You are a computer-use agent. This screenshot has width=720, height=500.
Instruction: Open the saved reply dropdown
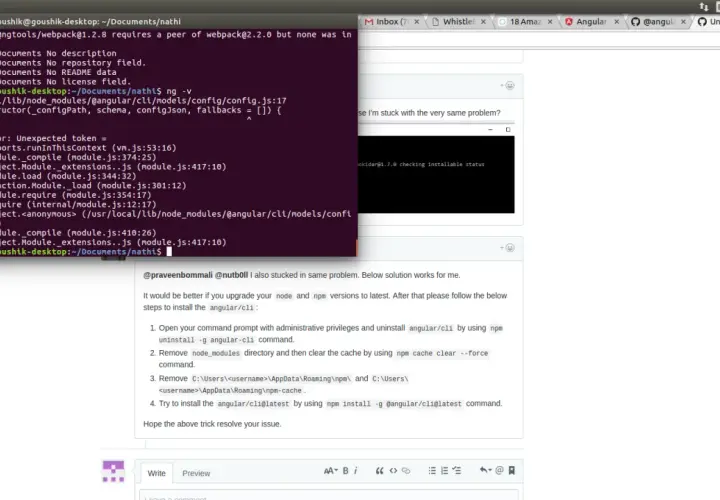click(x=485, y=470)
